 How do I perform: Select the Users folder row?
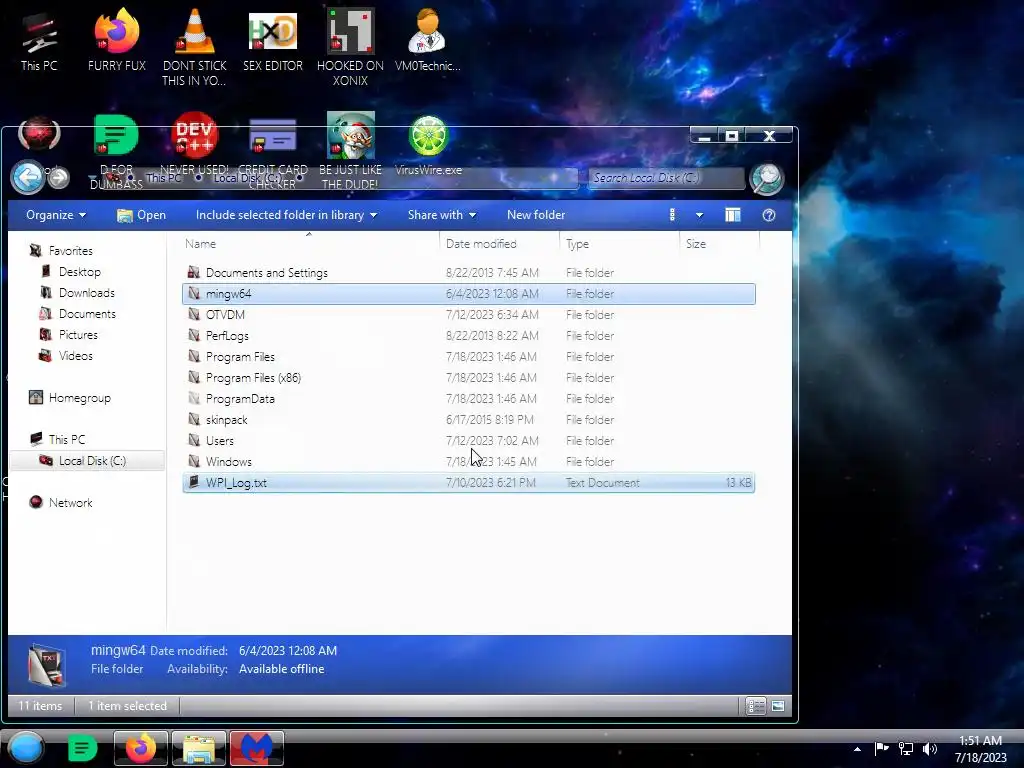pos(469,440)
